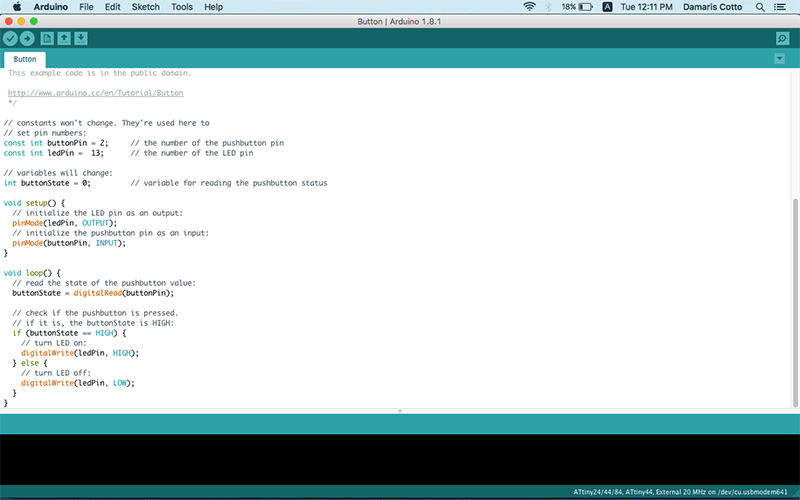Viewport: 800px width, 500px height.
Task: Click the console divider handle
Action: (399, 411)
